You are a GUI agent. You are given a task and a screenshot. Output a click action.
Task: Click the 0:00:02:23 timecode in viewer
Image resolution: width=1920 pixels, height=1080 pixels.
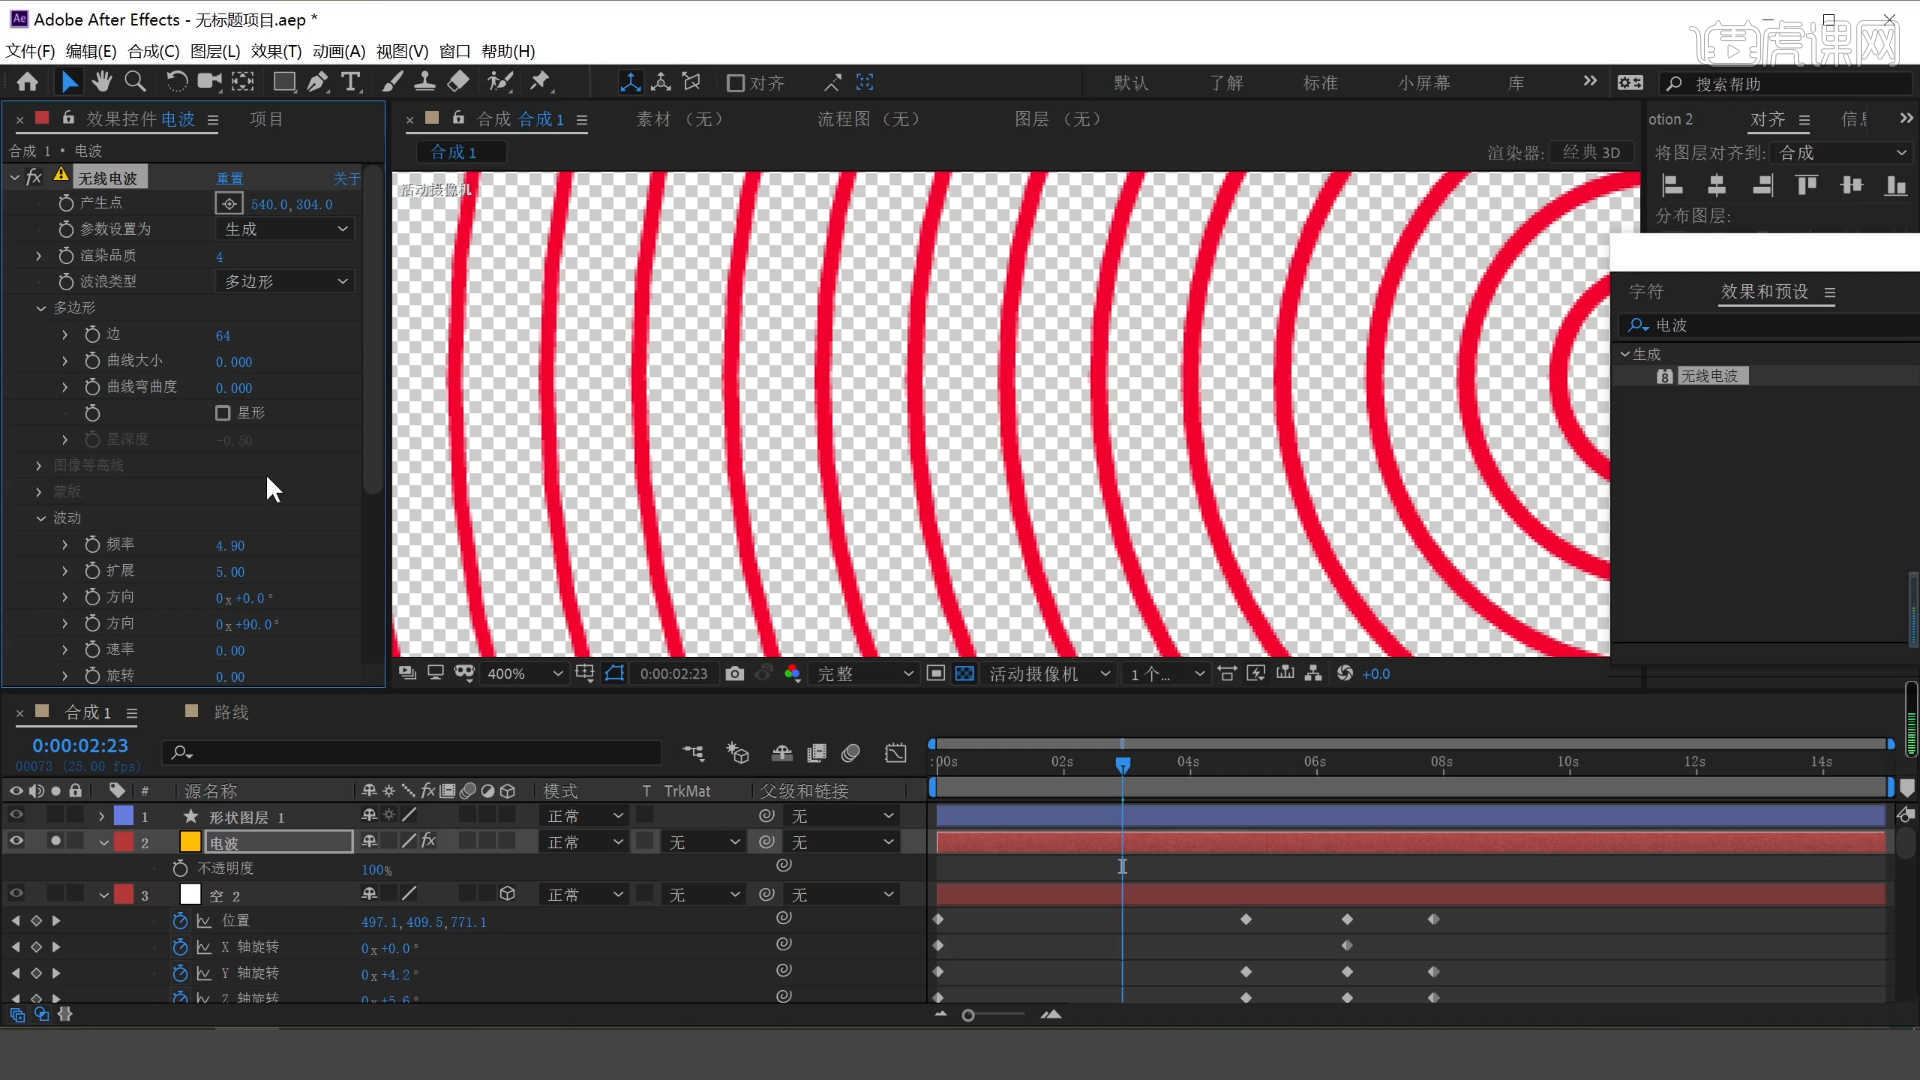pyautogui.click(x=674, y=674)
